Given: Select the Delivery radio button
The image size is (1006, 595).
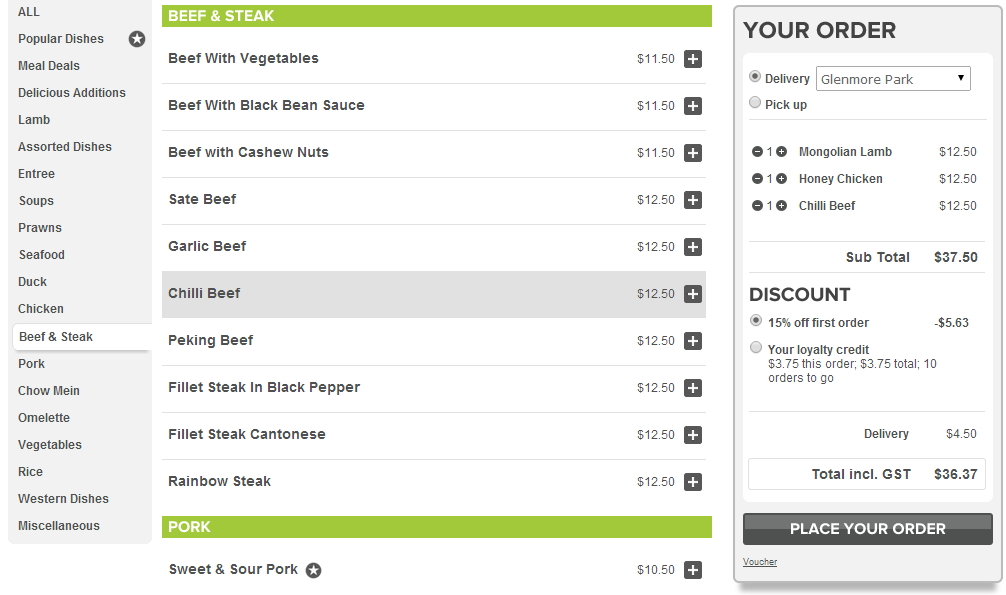Looking at the screenshot, I should pyautogui.click(x=756, y=77).
